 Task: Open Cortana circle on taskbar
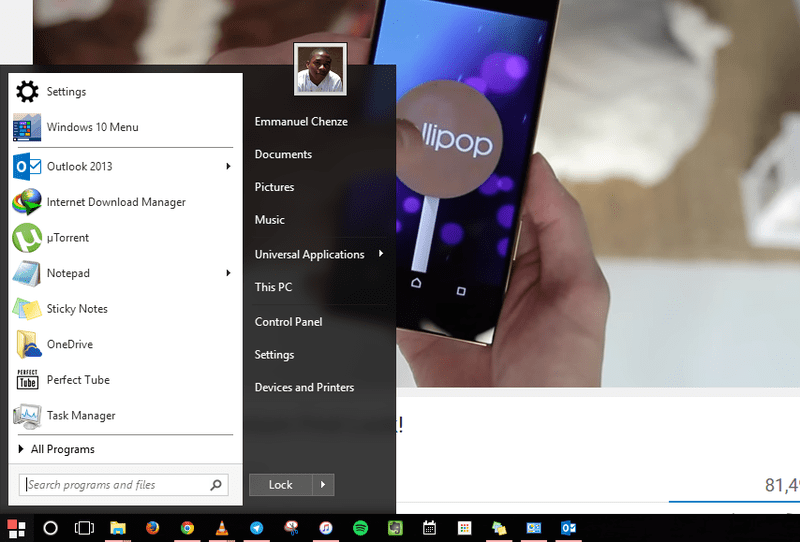[x=51, y=528]
